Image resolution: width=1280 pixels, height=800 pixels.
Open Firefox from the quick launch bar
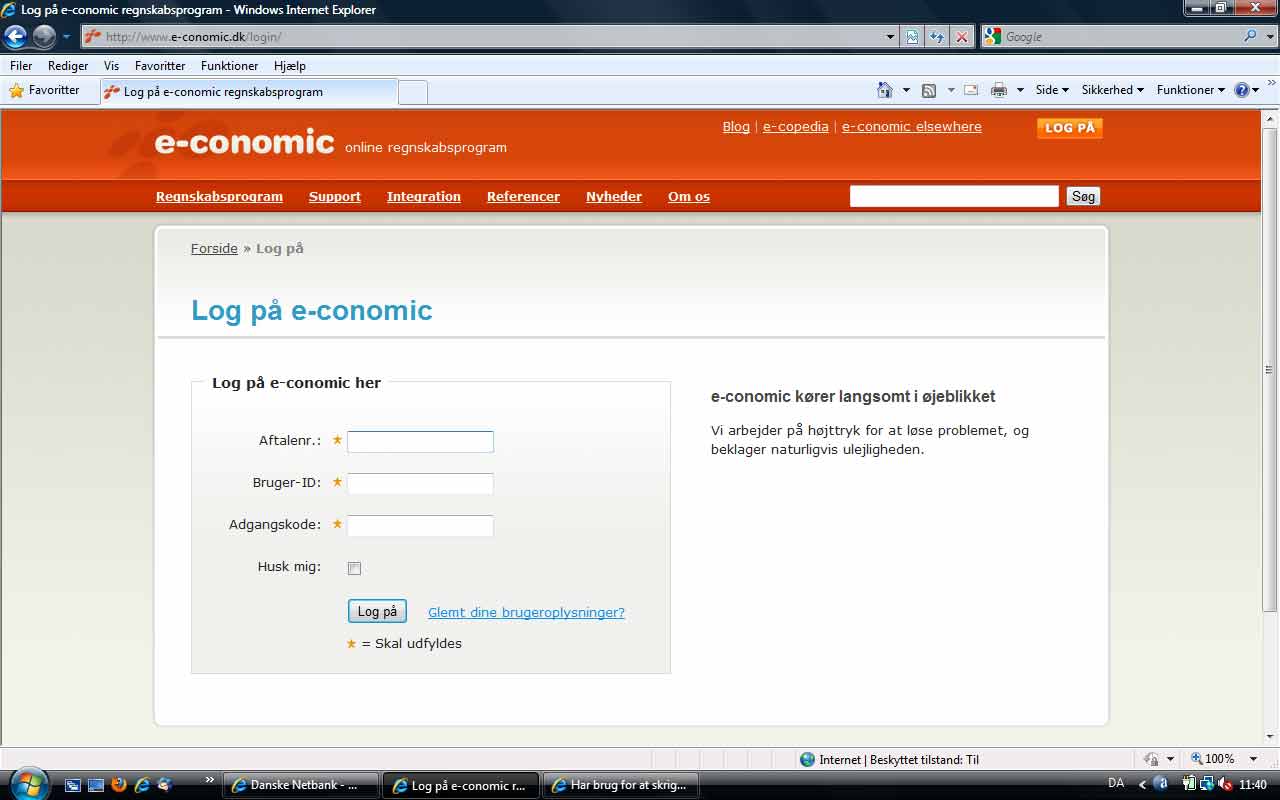[x=119, y=785]
